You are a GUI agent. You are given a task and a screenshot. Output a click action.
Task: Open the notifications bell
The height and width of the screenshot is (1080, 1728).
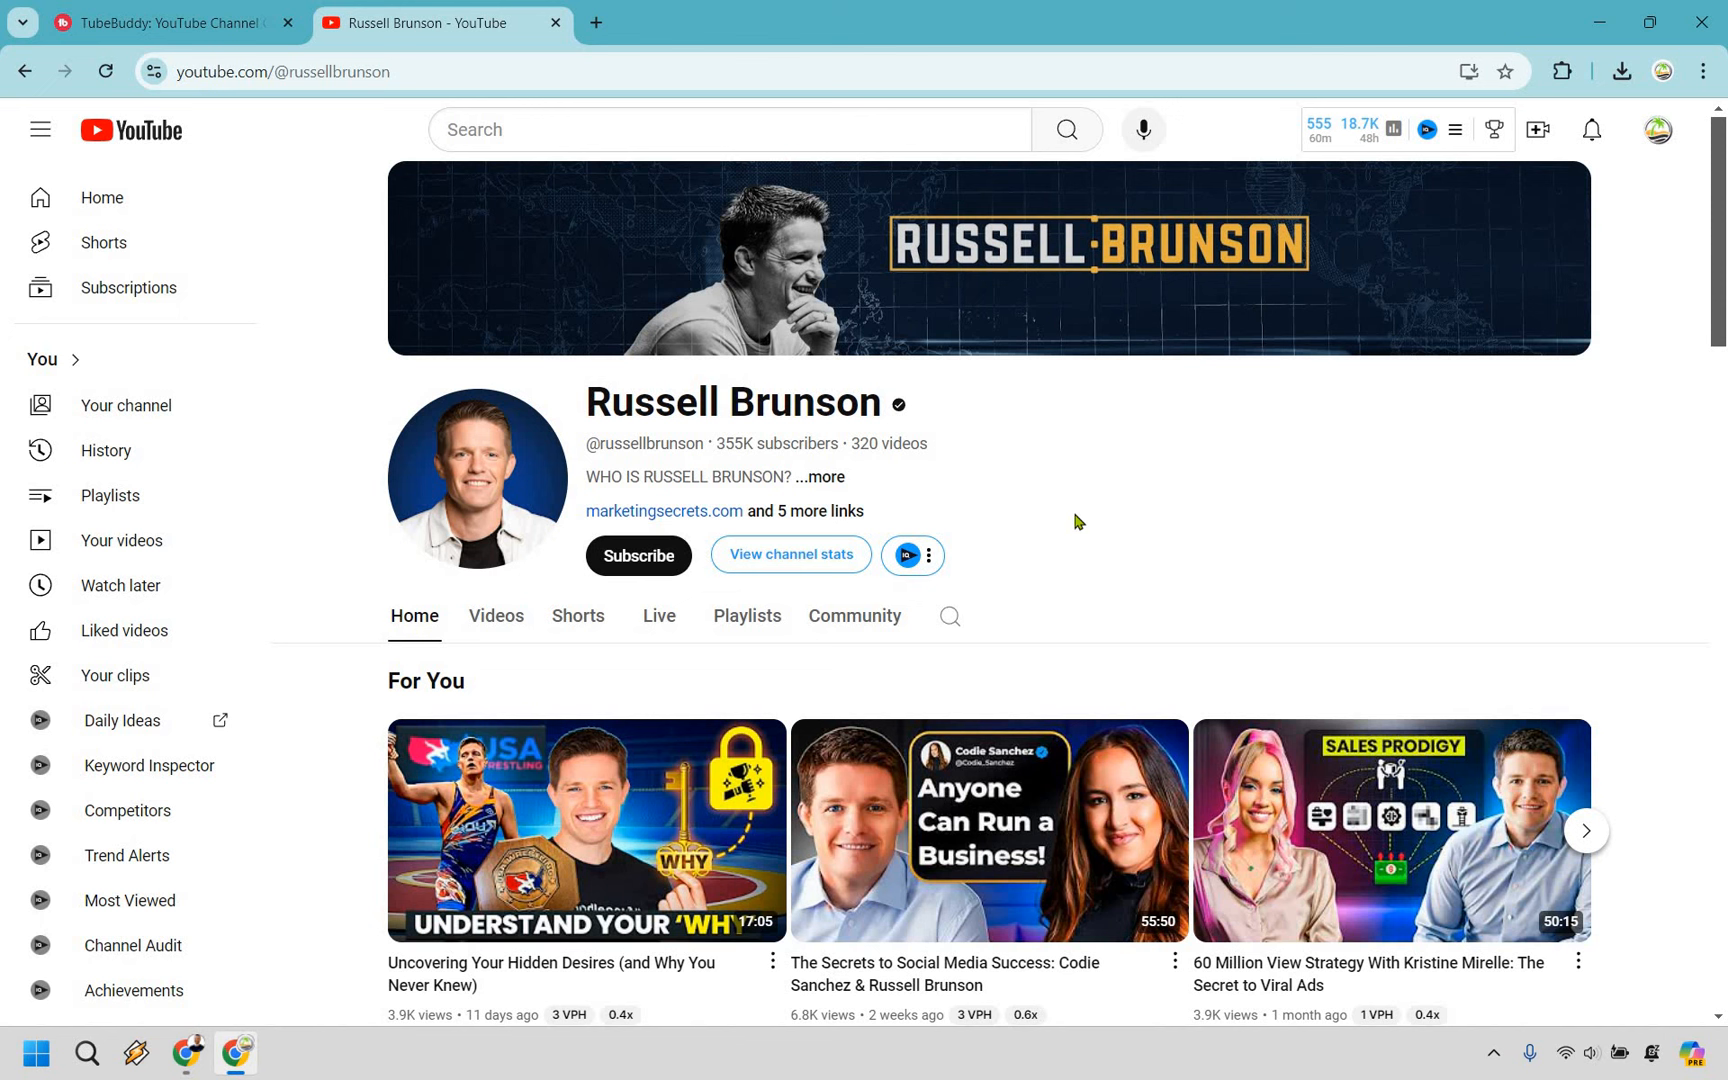1591,130
